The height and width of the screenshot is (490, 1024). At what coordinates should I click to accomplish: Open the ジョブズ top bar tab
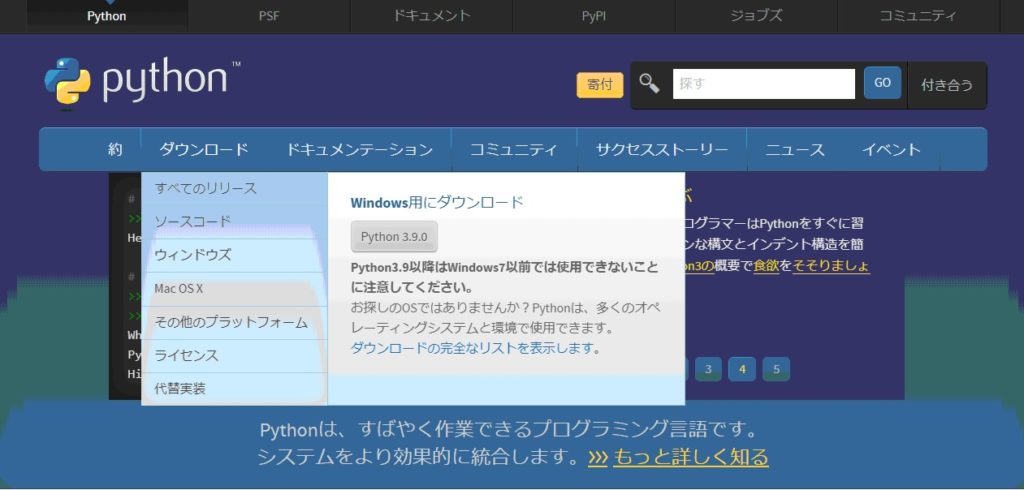click(756, 16)
